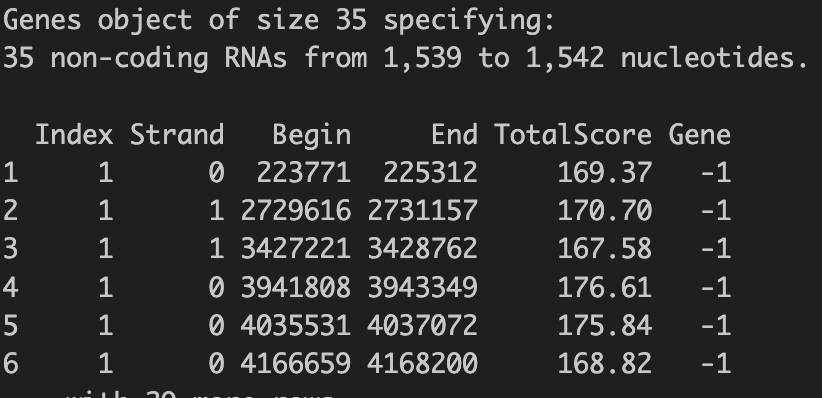Click the '35 non-coding RNAs' summary line
Image resolution: width=822 pixels, height=398 pixels.
406,58
